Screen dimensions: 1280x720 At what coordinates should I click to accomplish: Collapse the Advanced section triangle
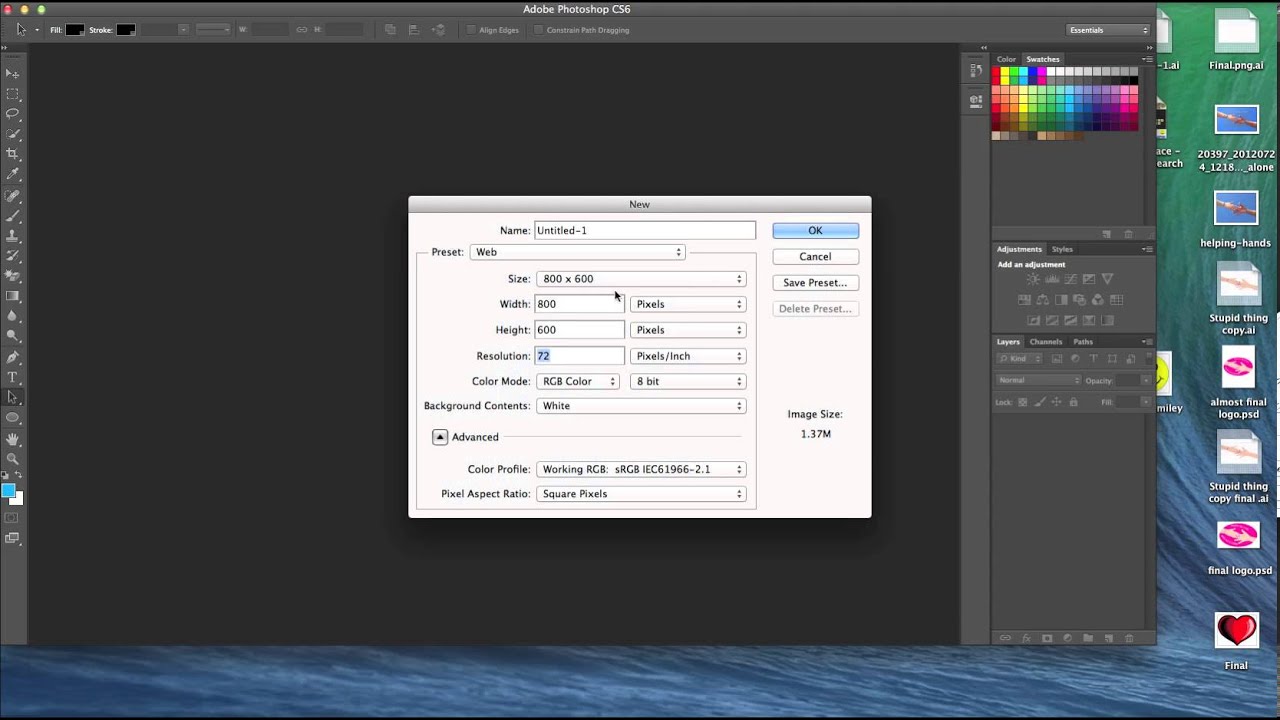pos(440,437)
